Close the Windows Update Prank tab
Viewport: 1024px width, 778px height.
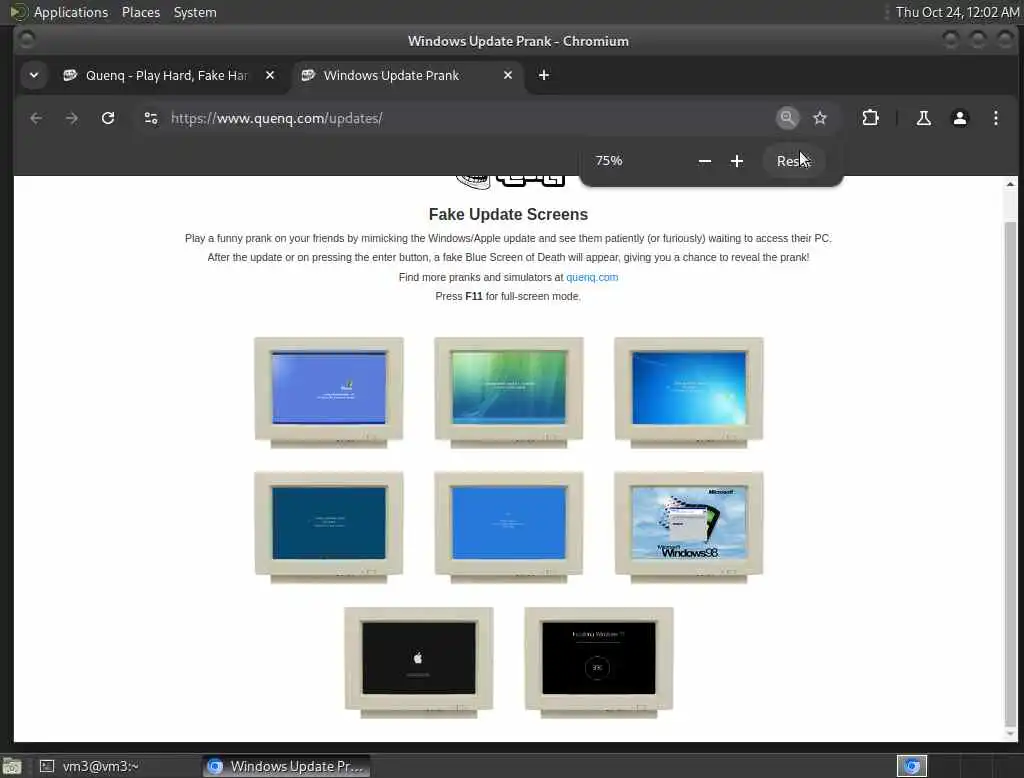coord(507,75)
